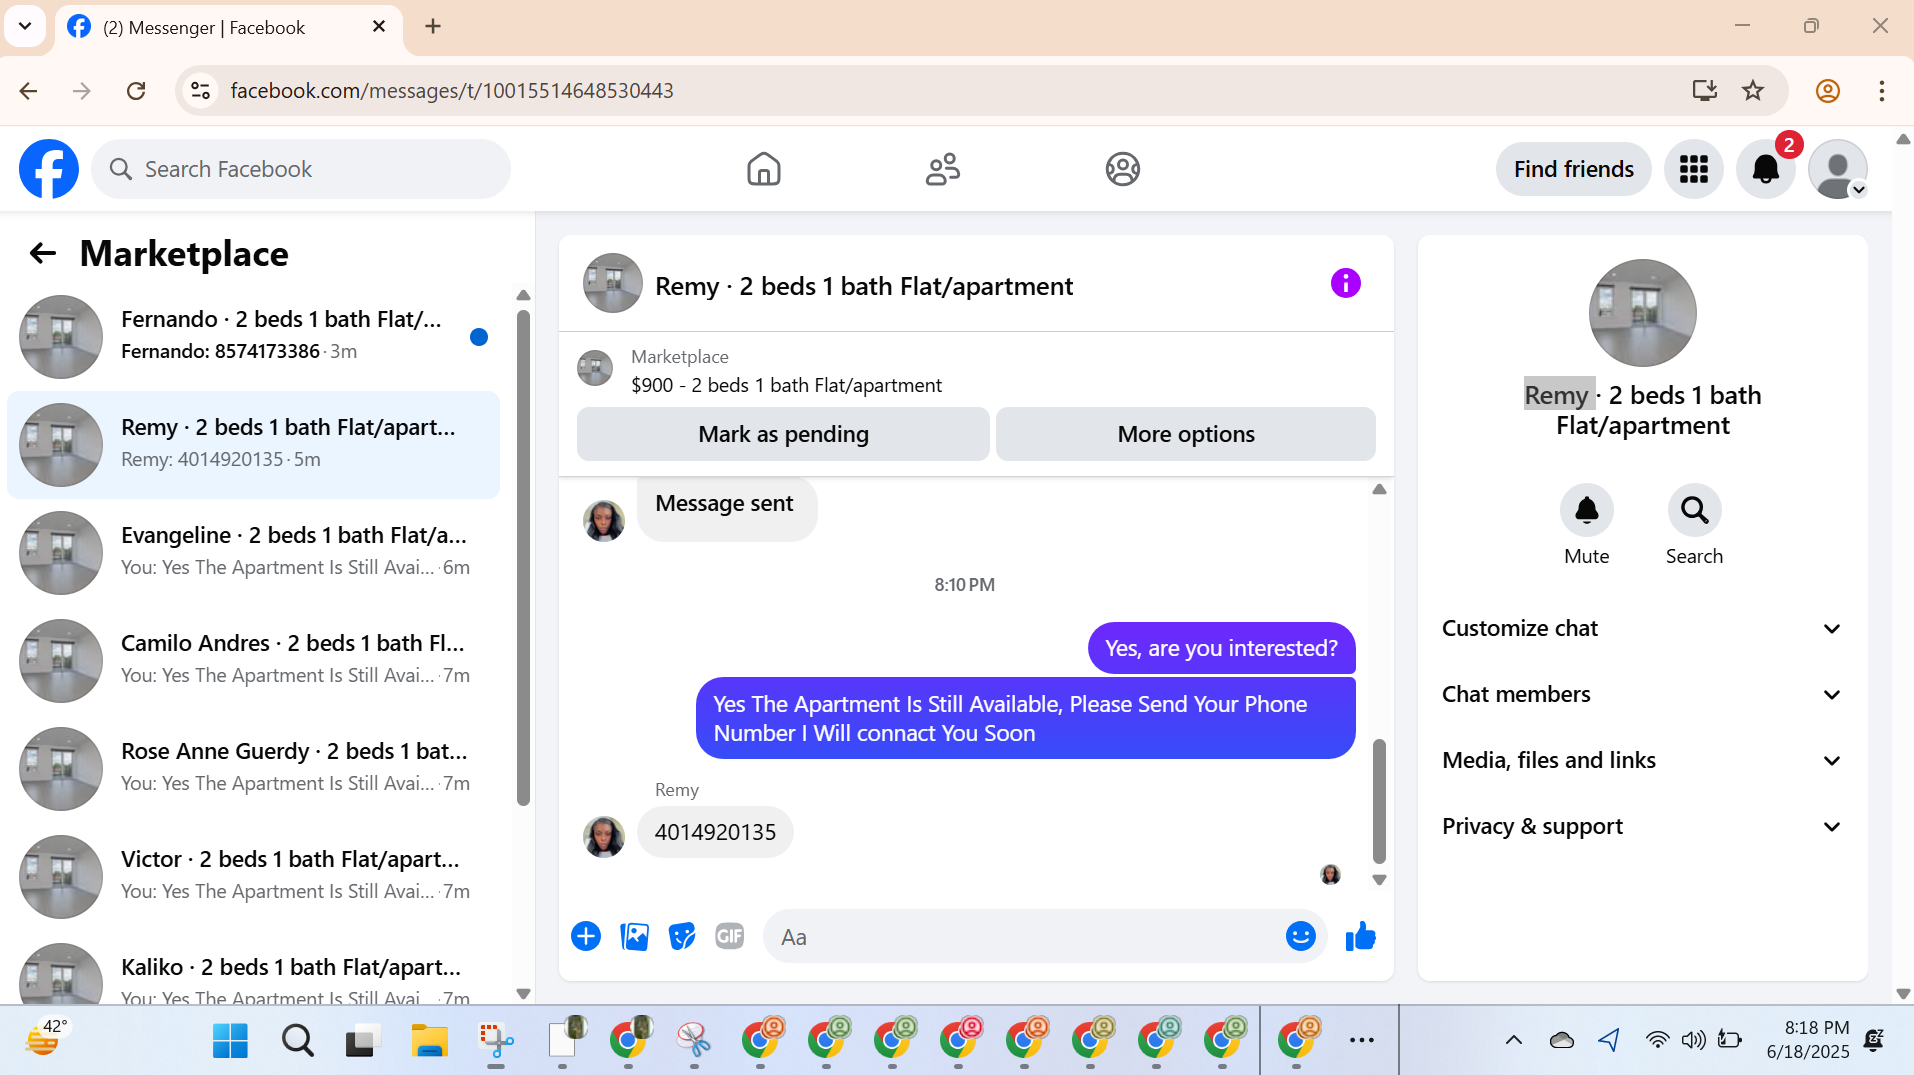Send a thumbs up like
The image size is (1914, 1075).
click(1360, 936)
